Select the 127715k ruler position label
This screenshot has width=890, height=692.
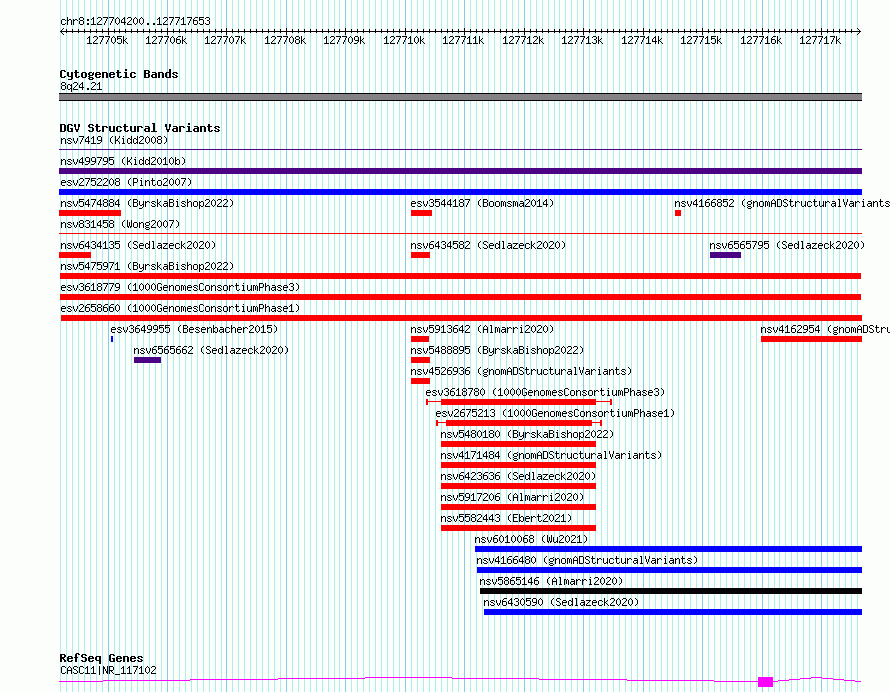coord(702,40)
